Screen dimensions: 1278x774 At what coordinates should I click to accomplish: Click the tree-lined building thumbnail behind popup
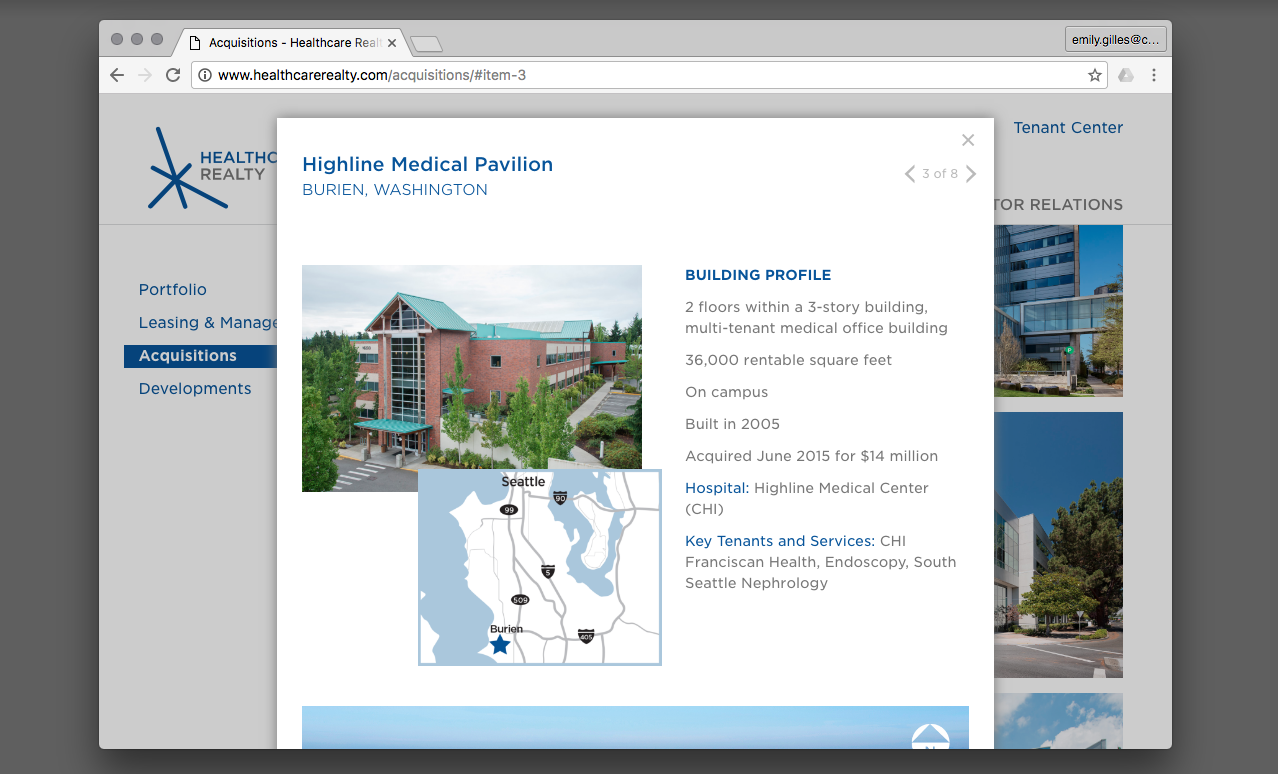click(x=1058, y=545)
